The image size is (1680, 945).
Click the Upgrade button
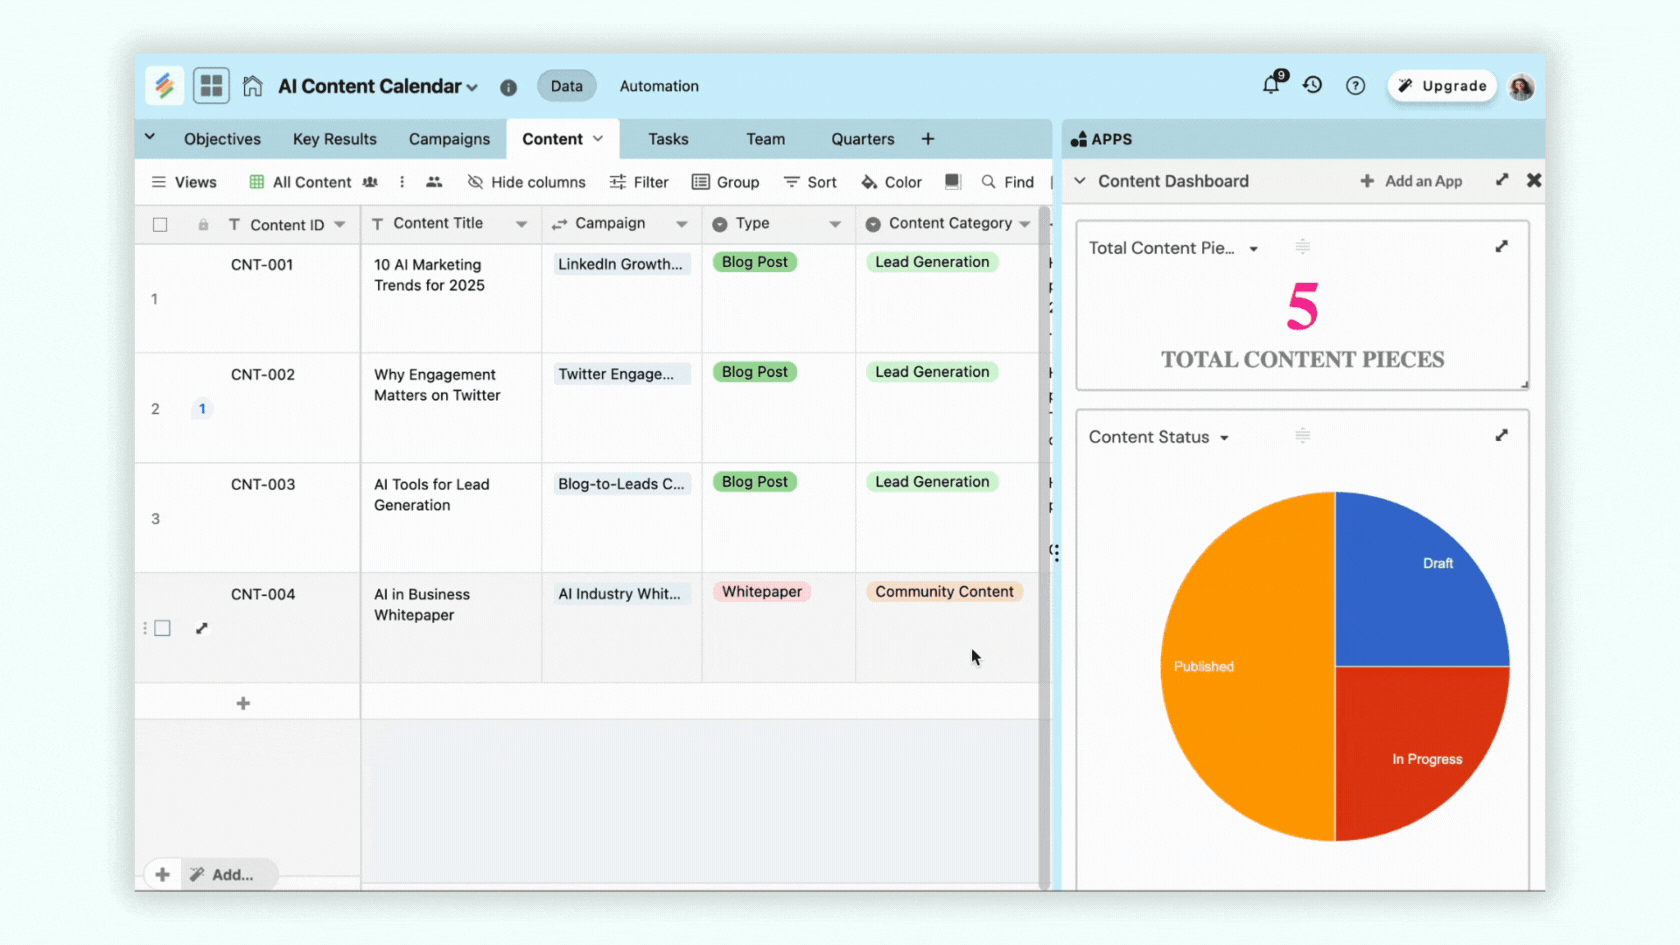click(x=1442, y=86)
